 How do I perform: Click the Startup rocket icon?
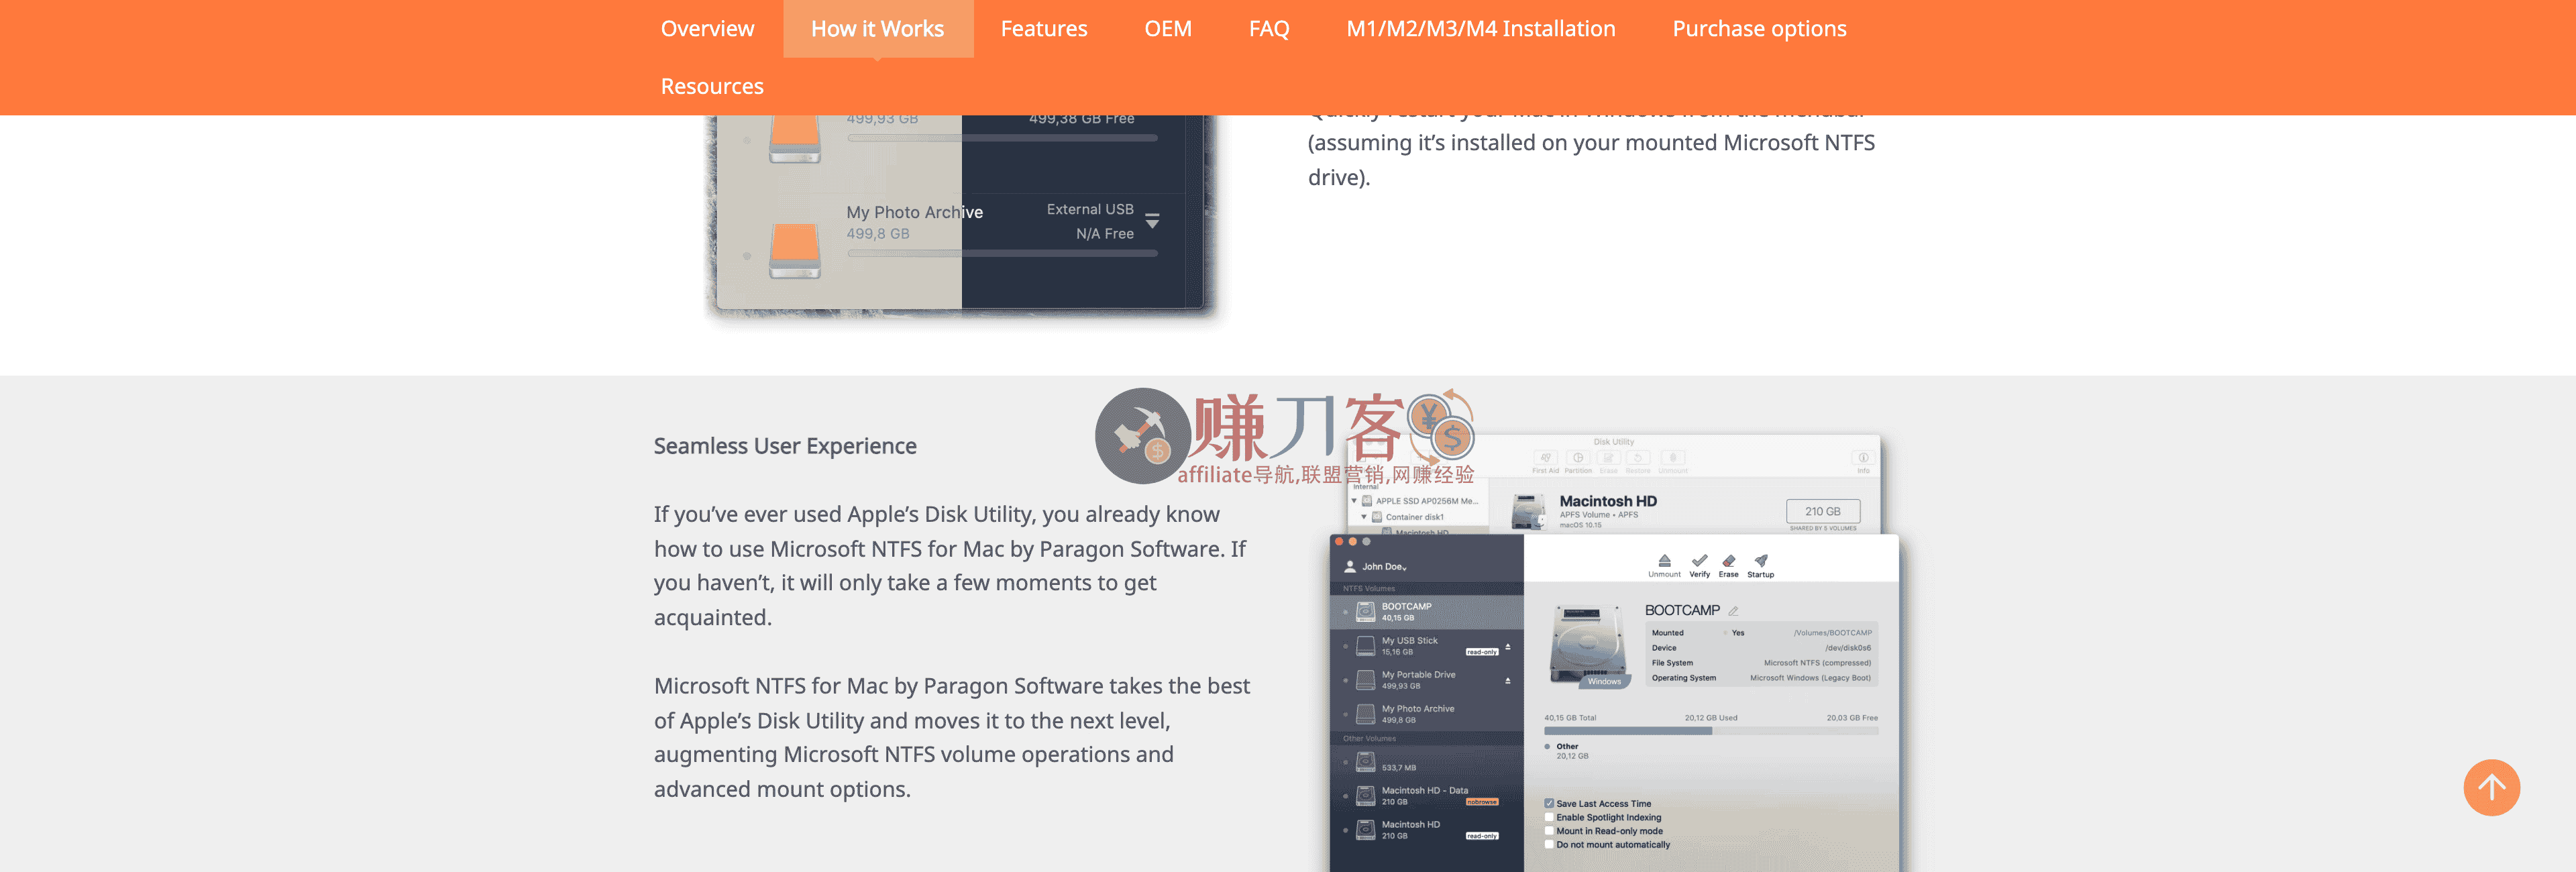coord(1760,560)
